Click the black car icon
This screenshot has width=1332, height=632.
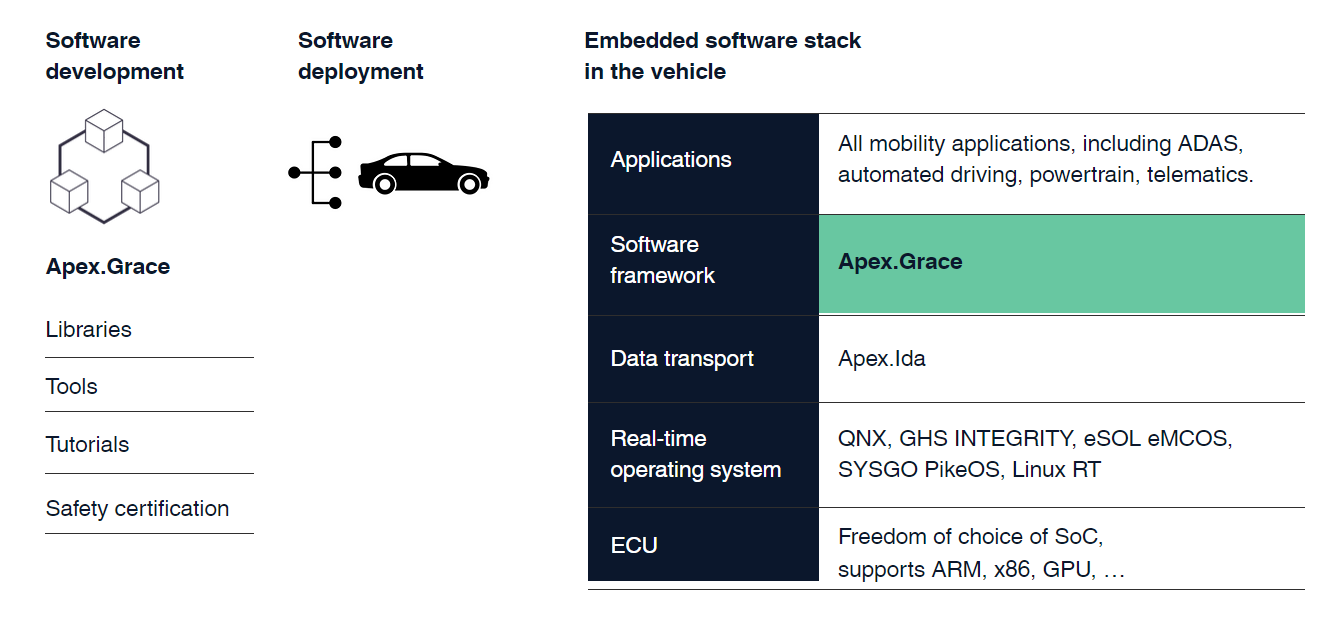[423, 173]
